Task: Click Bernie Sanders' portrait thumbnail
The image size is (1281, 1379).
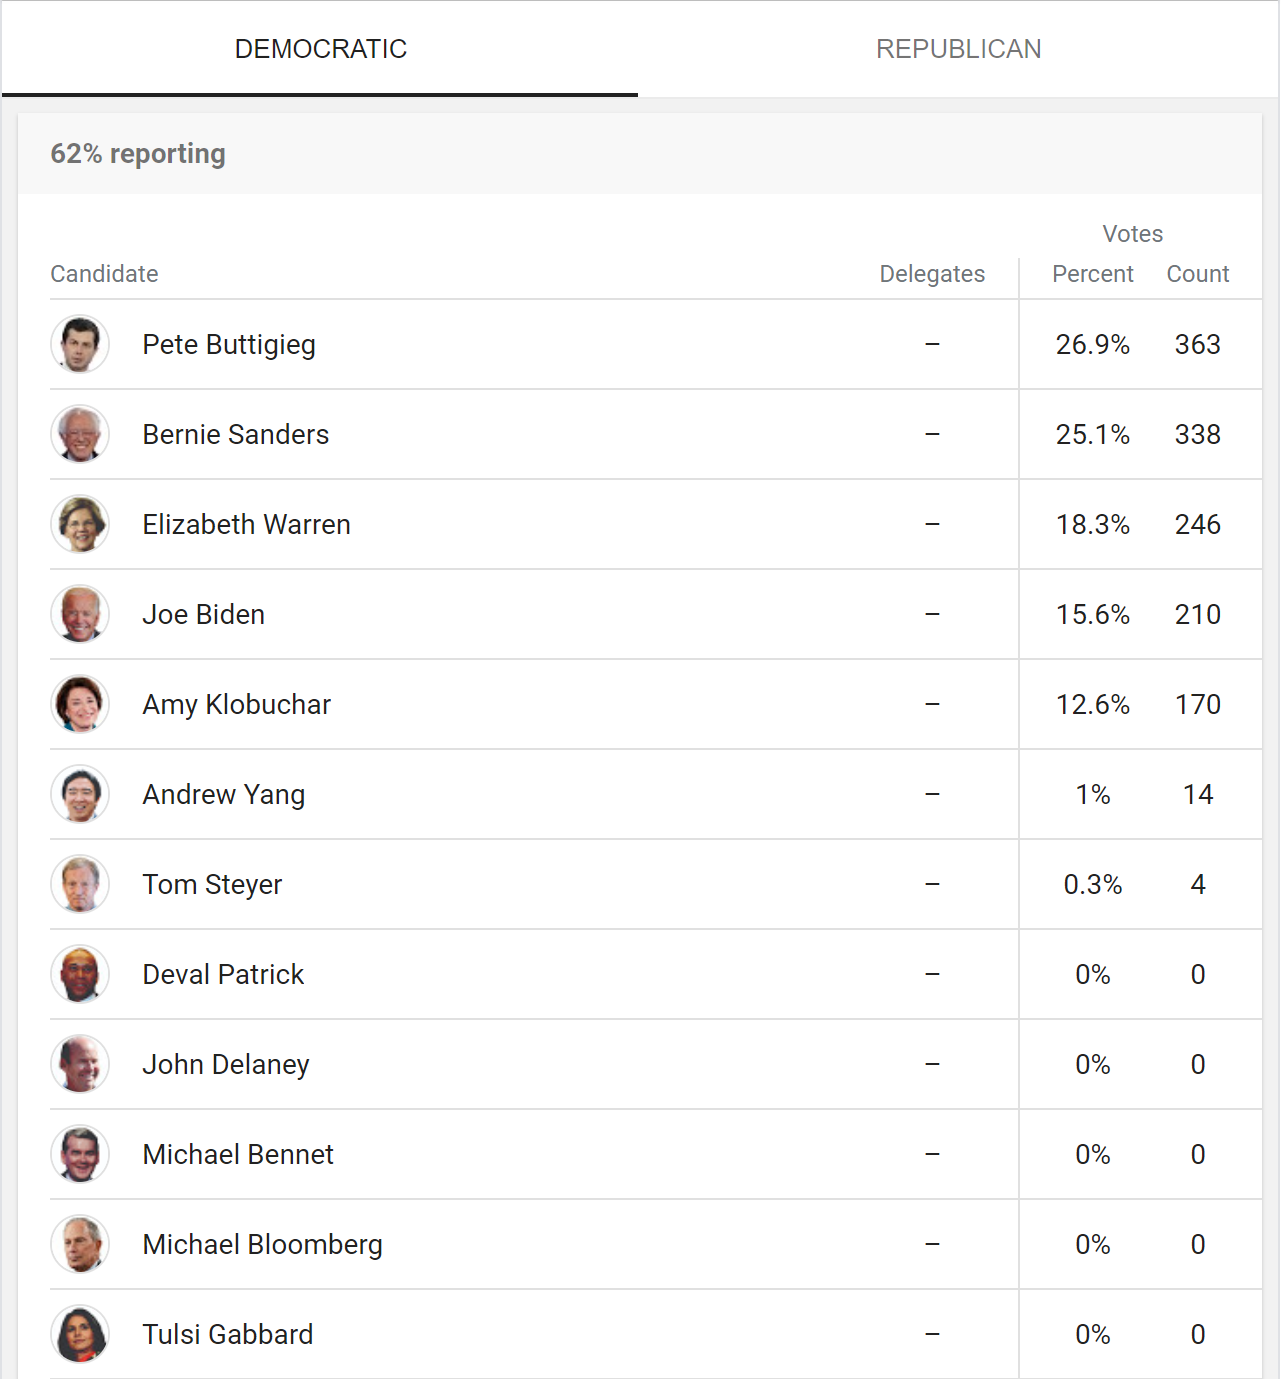Action: point(80,434)
